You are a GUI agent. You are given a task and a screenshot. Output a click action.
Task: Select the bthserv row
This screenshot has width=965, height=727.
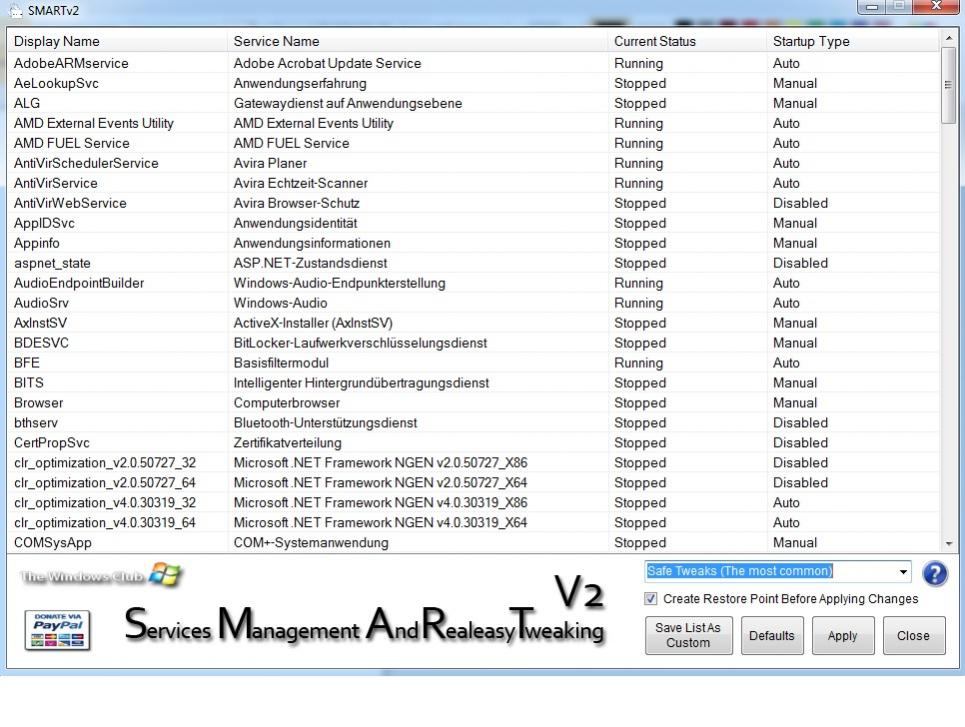(473, 423)
